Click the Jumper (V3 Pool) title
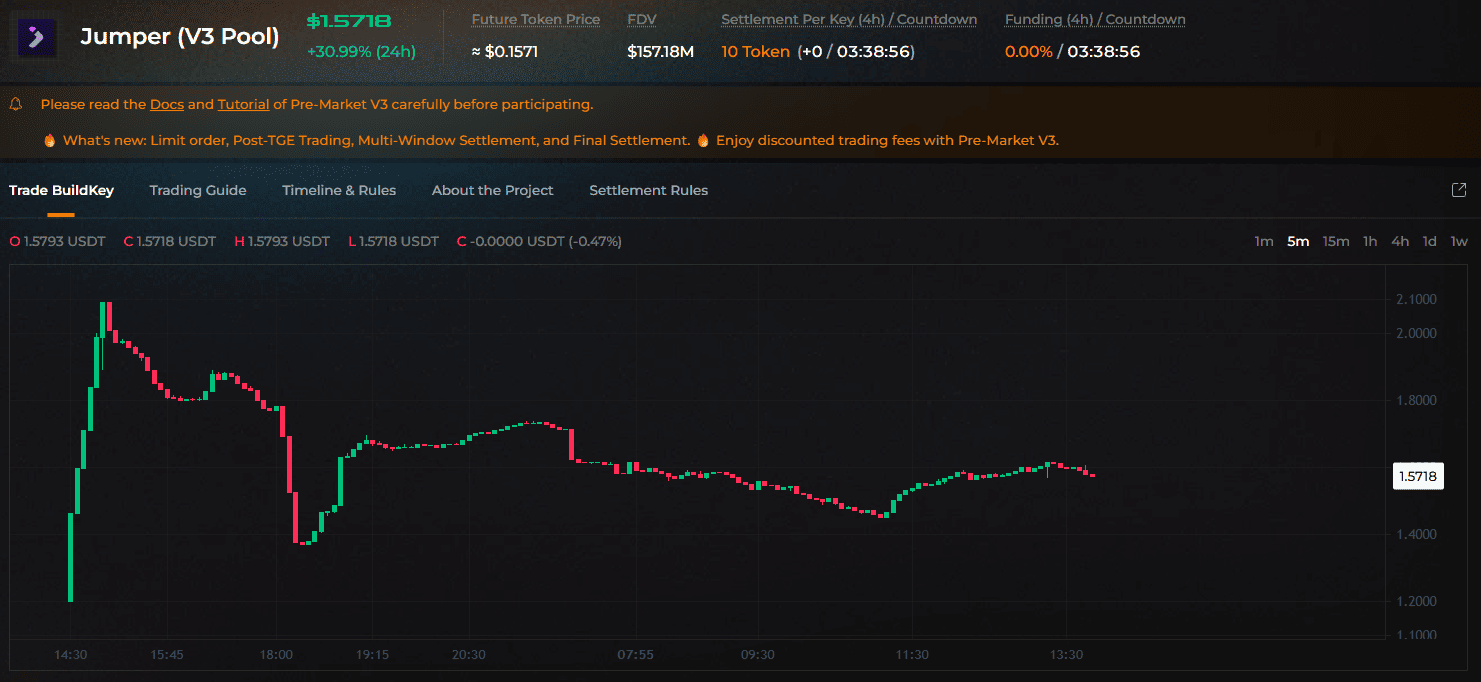 180,38
